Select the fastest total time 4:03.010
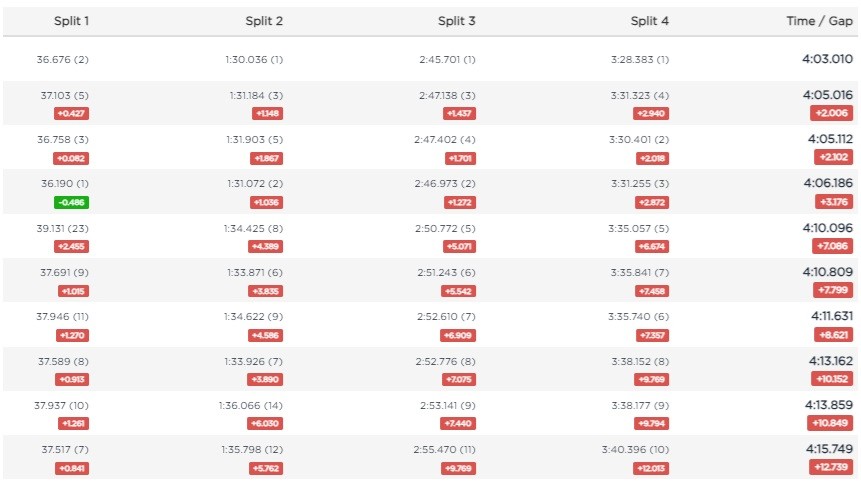 (827, 59)
